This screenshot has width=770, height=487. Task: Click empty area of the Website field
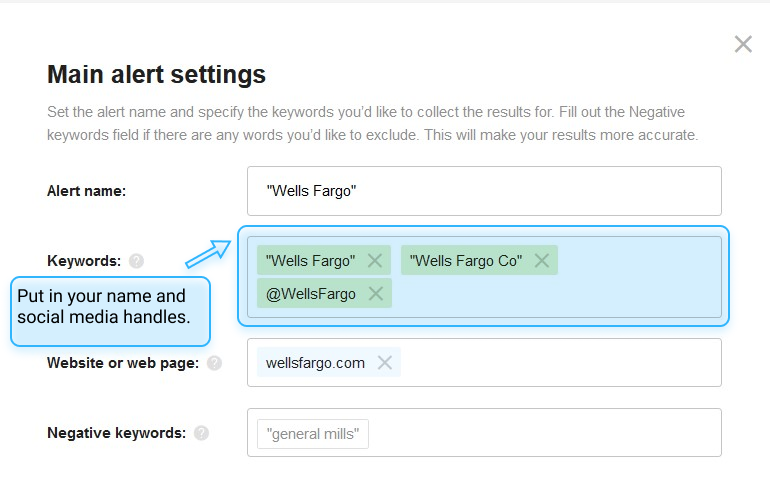tap(560, 363)
